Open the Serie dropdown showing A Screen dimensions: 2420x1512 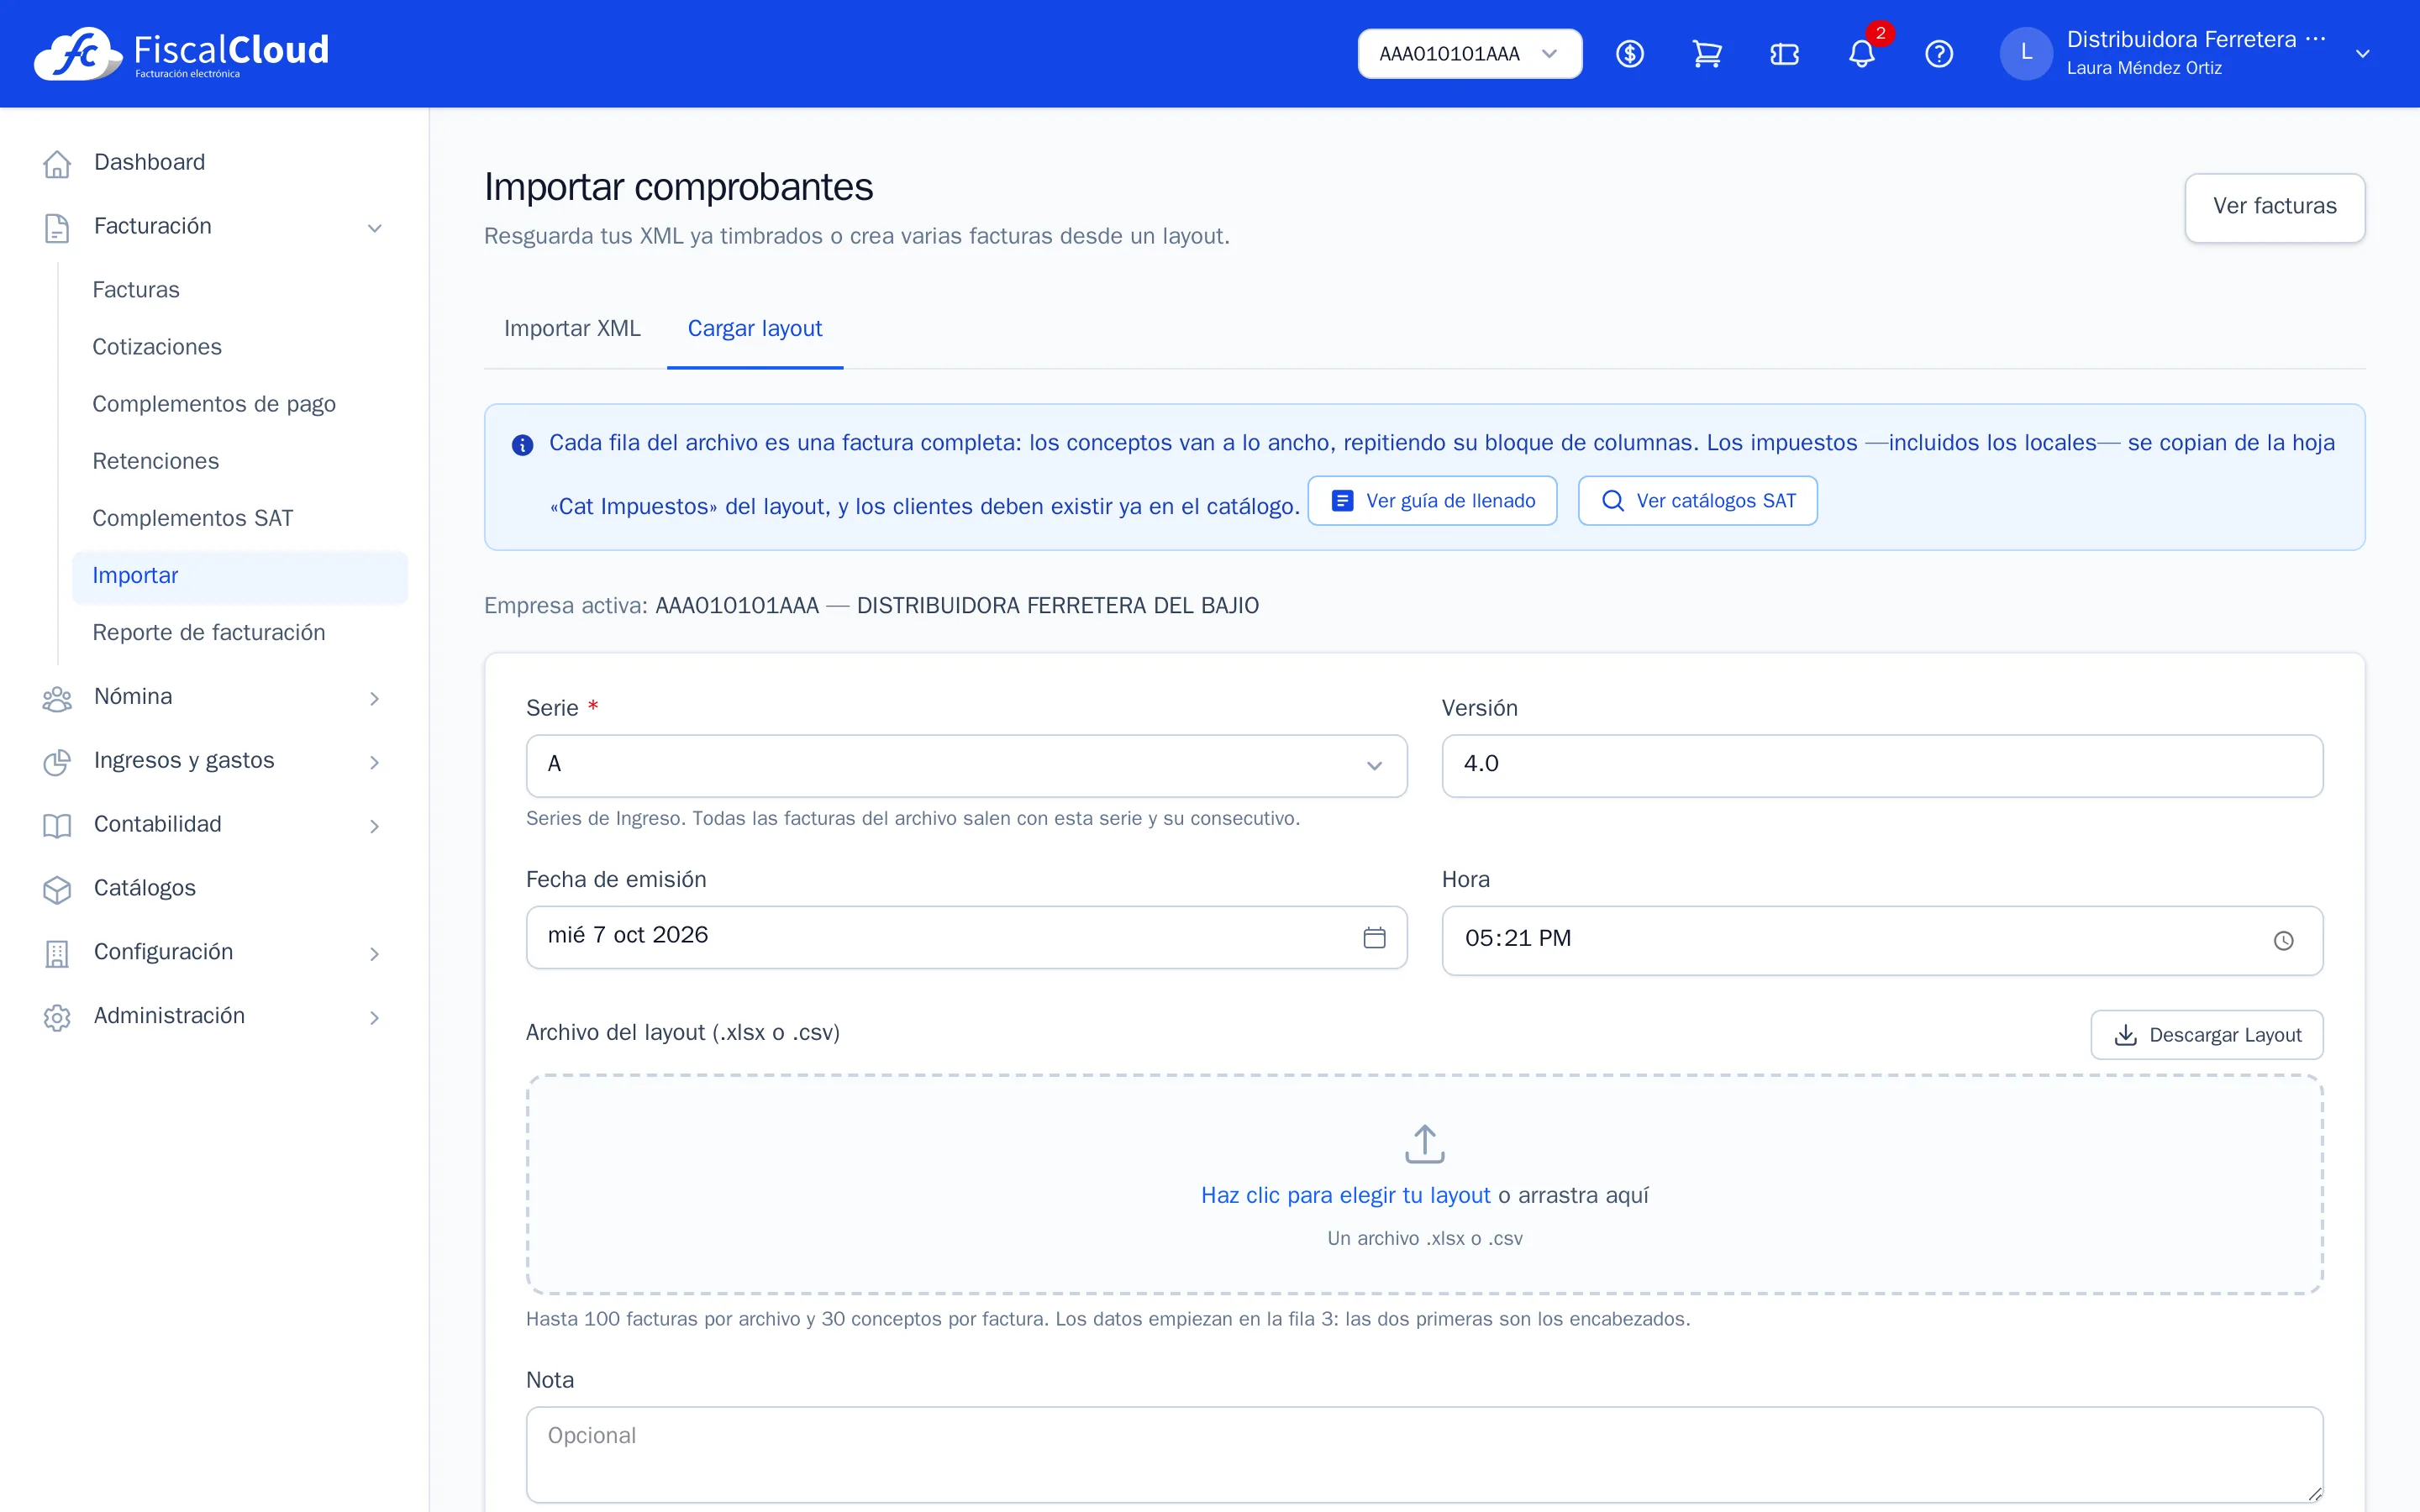(966, 766)
